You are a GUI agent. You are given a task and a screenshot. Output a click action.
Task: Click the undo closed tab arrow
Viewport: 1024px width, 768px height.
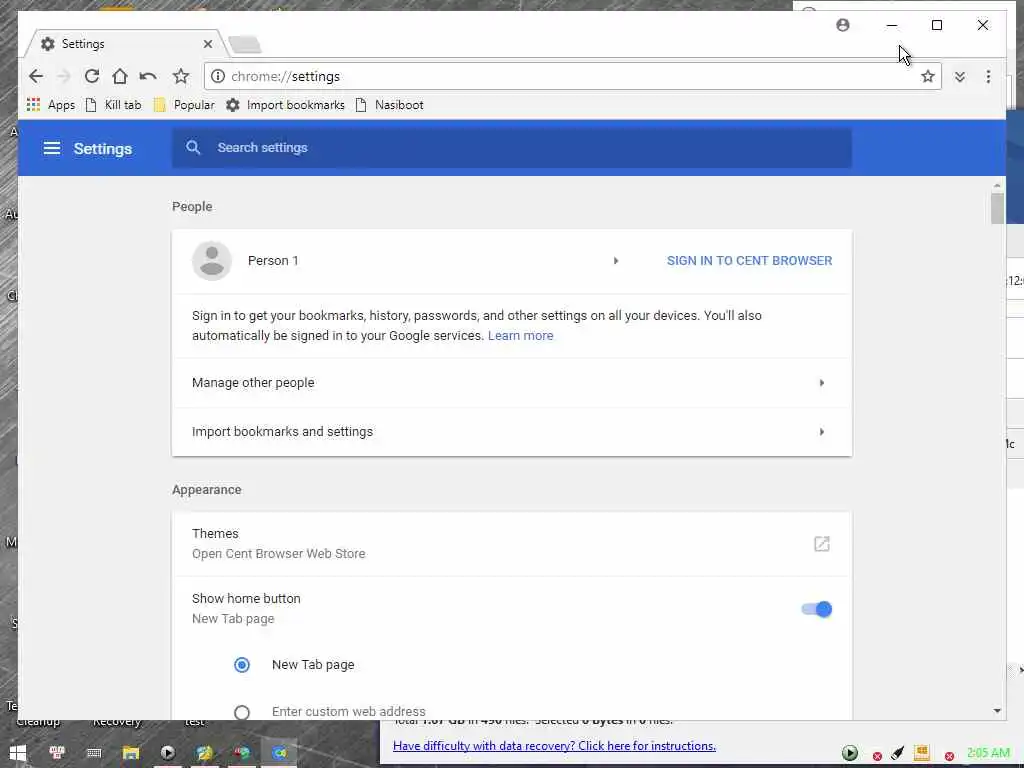point(148,76)
